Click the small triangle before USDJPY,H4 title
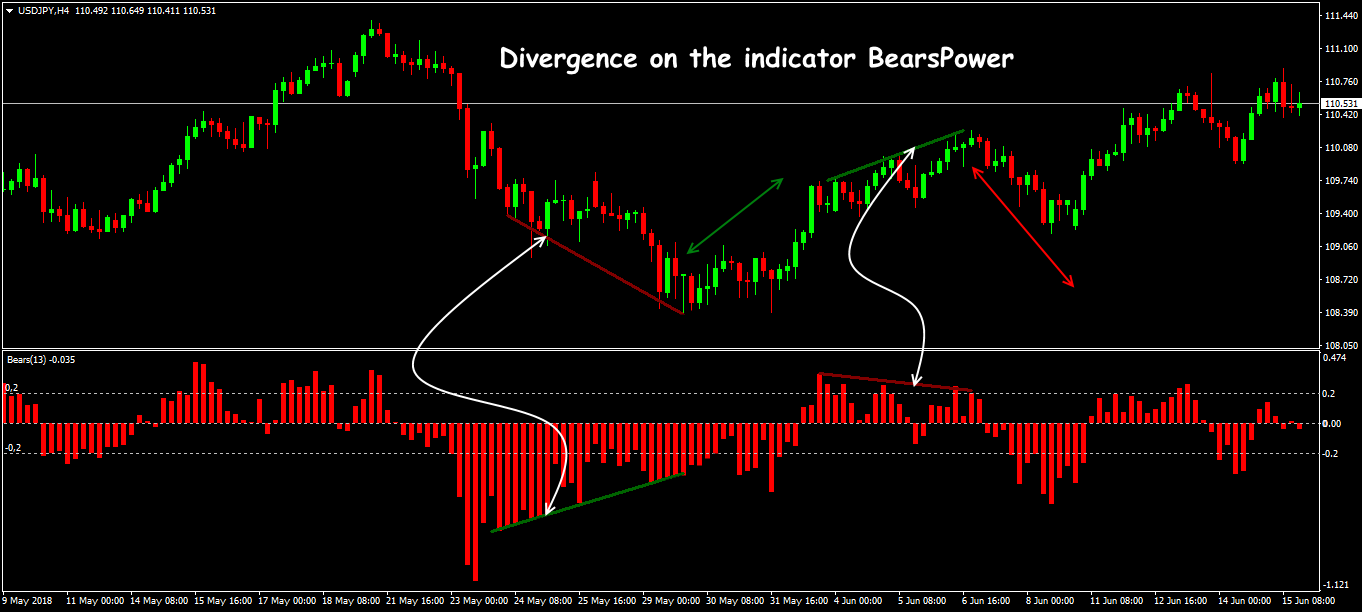 9,10
